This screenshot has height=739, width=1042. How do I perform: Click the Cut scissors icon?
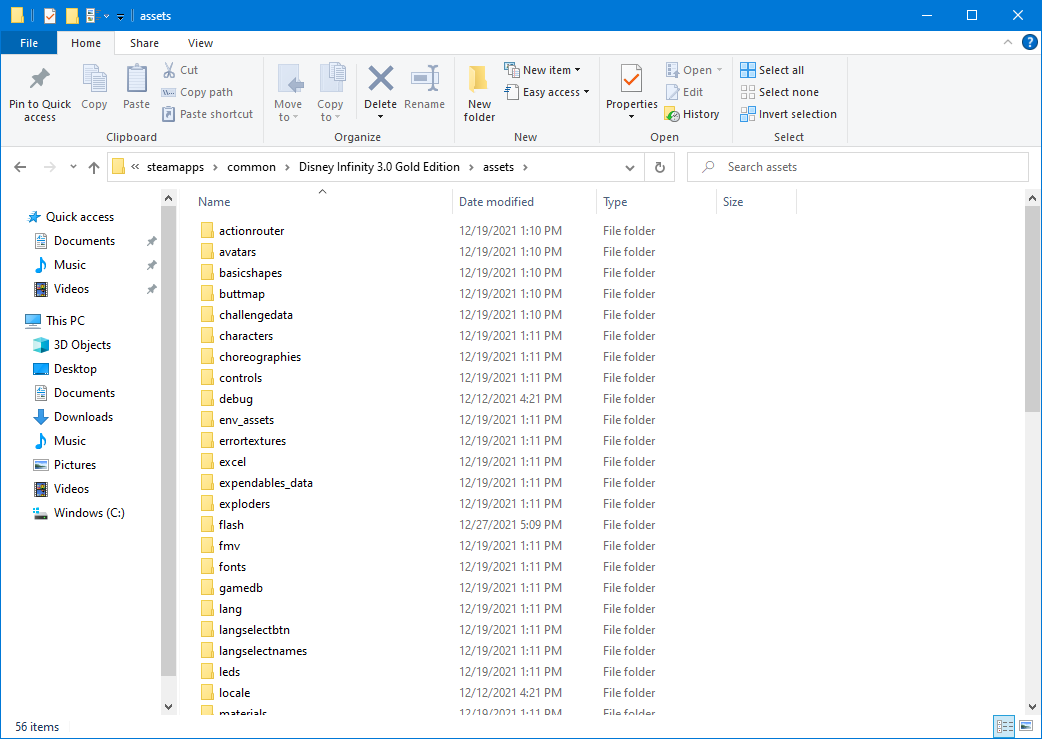pos(169,70)
